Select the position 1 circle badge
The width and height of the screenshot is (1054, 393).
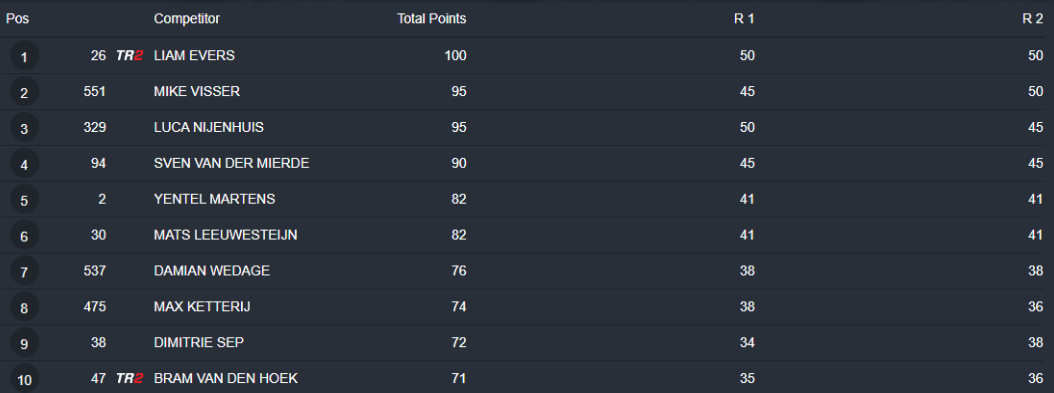(x=24, y=56)
